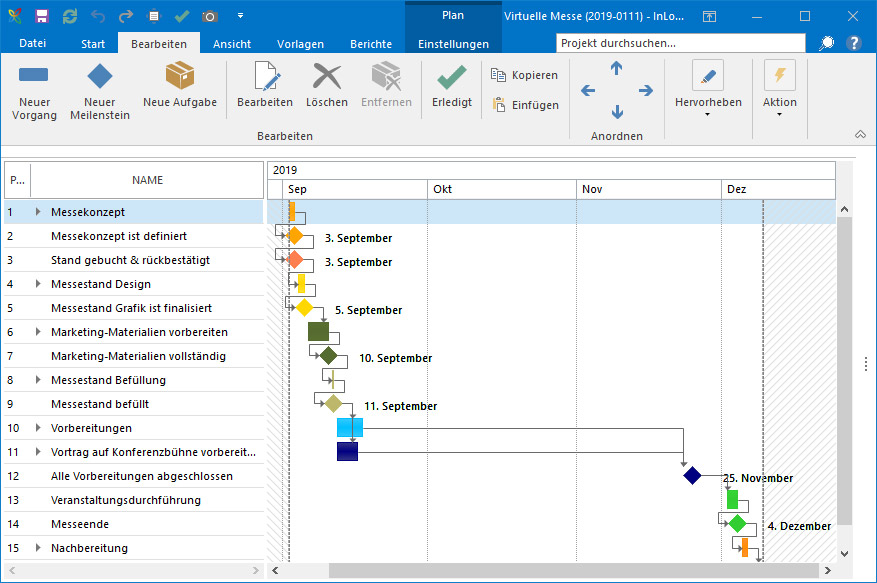Viewport: 877px width, 583px height.
Task: Click the Projekt durchsuchen search field
Action: point(681,43)
